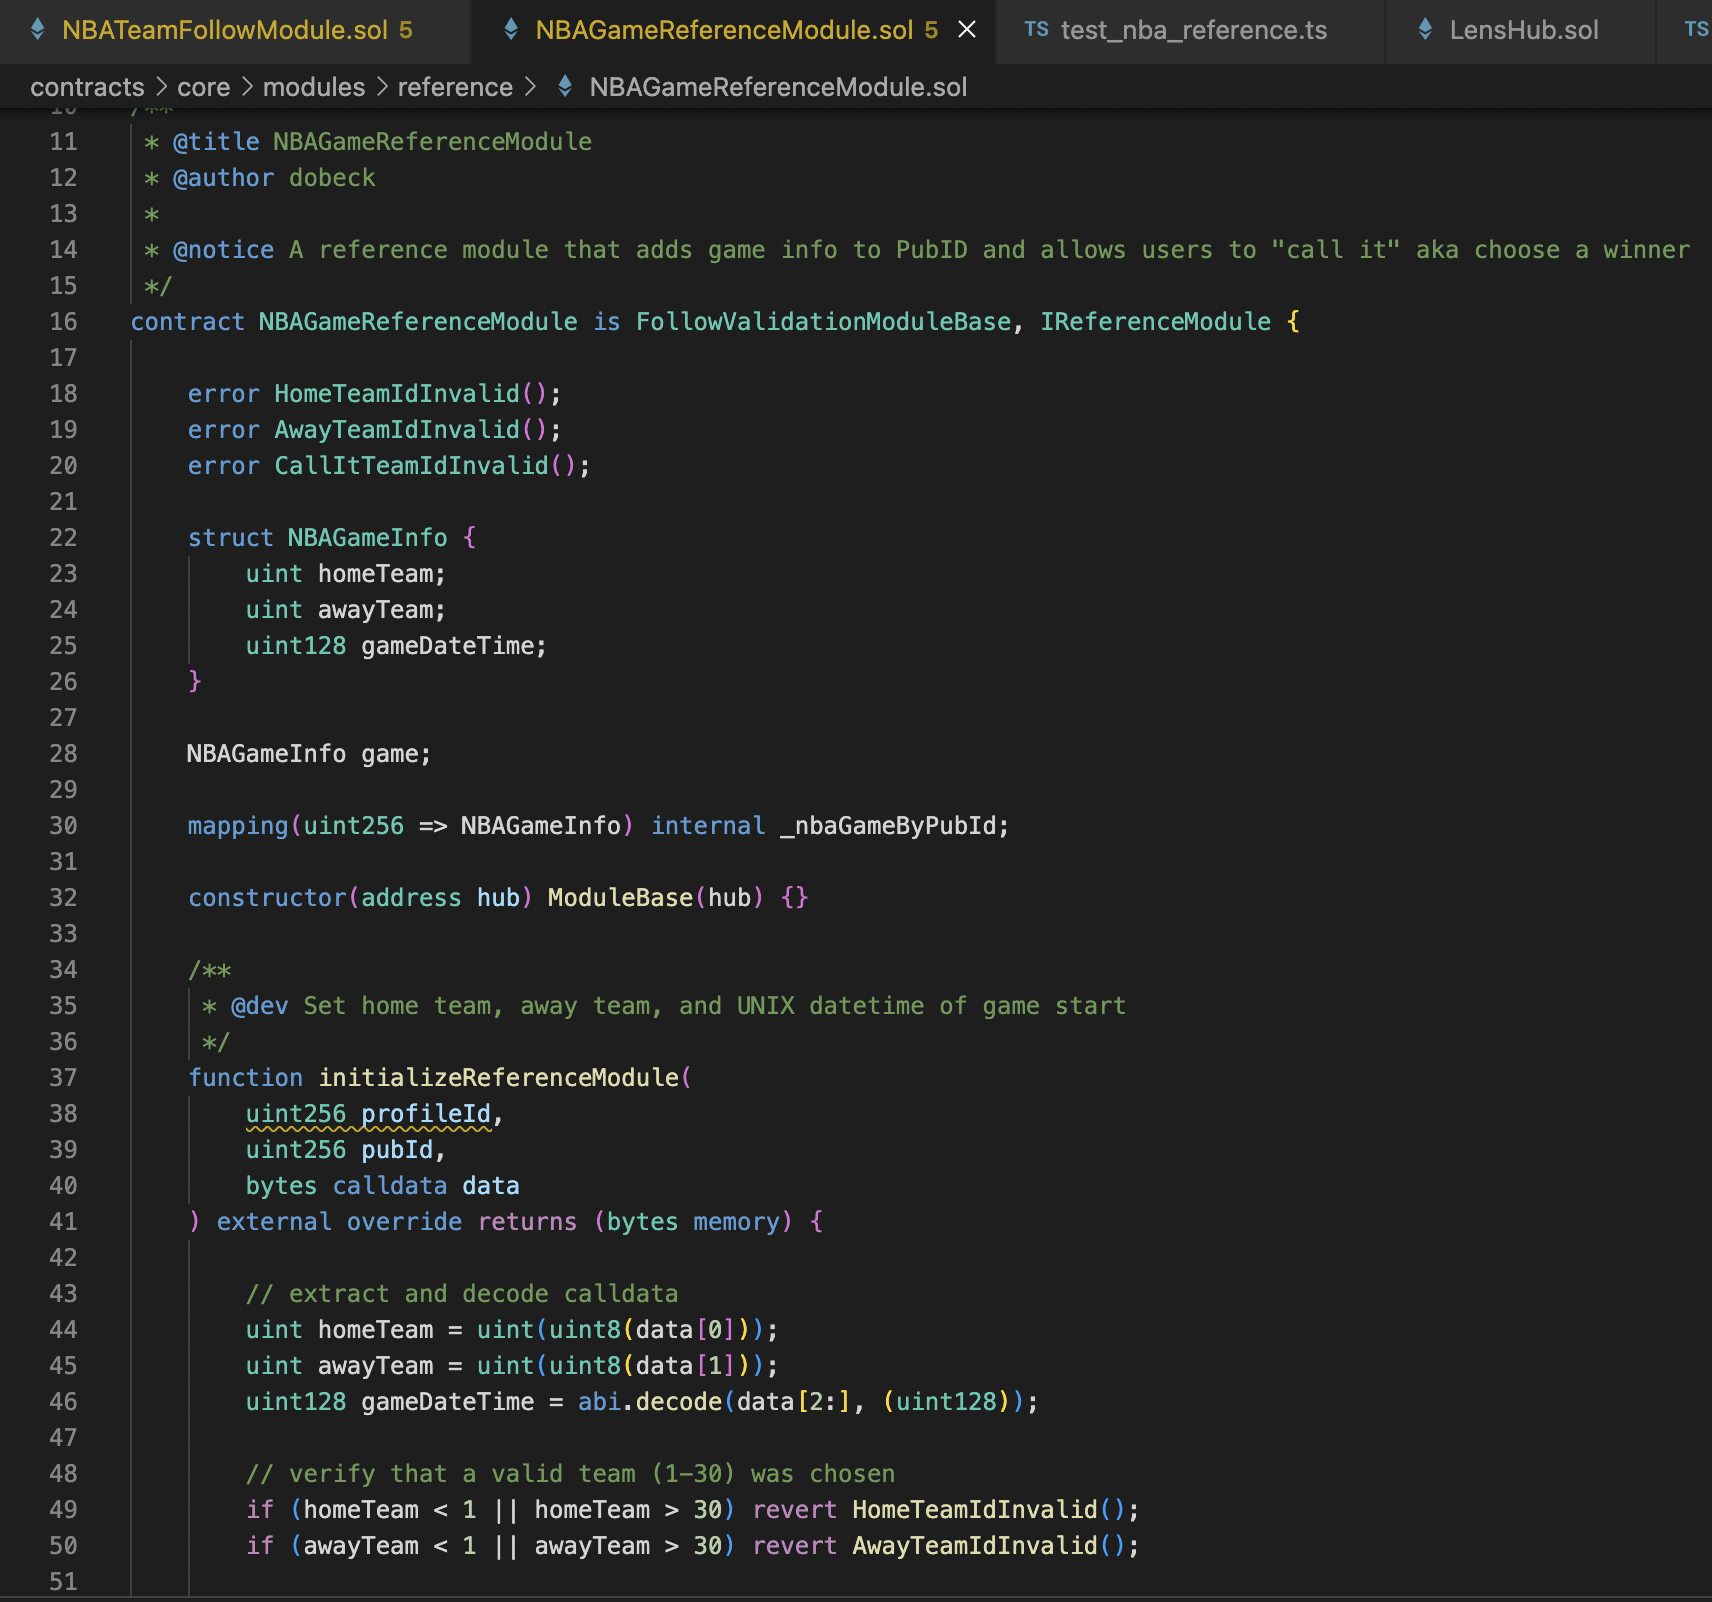Click 'initializeReferenceModule' function name
This screenshot has height=1602, width=1712.
[498, 1078]
